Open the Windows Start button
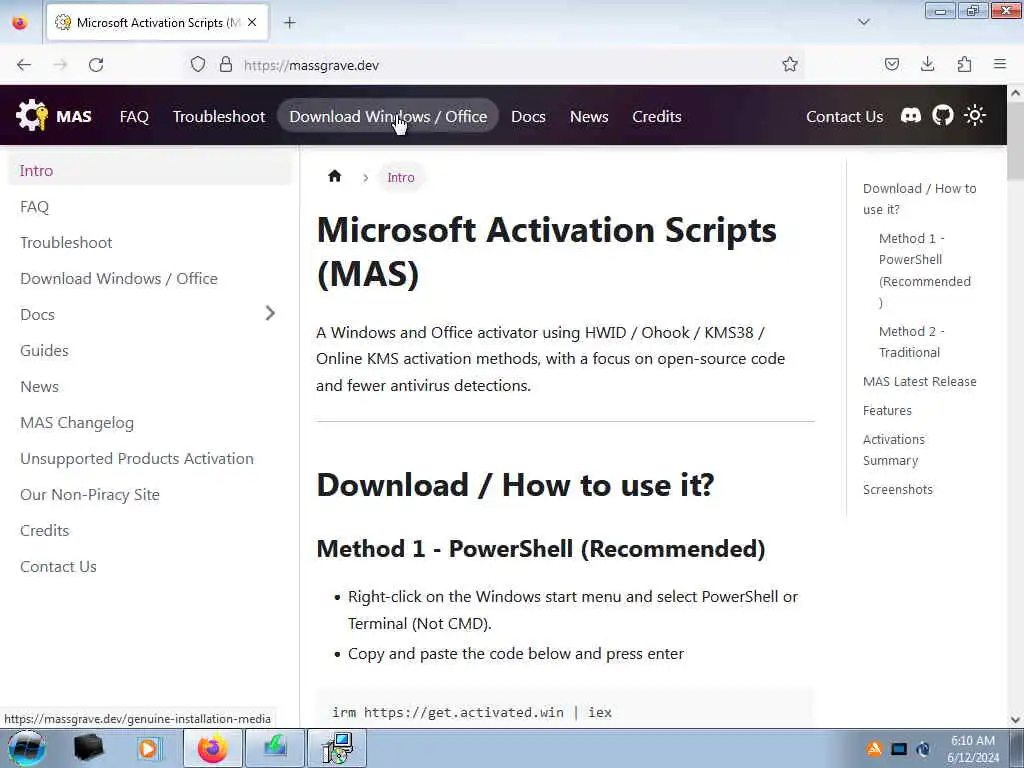Image resolution: width=1024 pixels, height=768 pixels. click(27, 748)
